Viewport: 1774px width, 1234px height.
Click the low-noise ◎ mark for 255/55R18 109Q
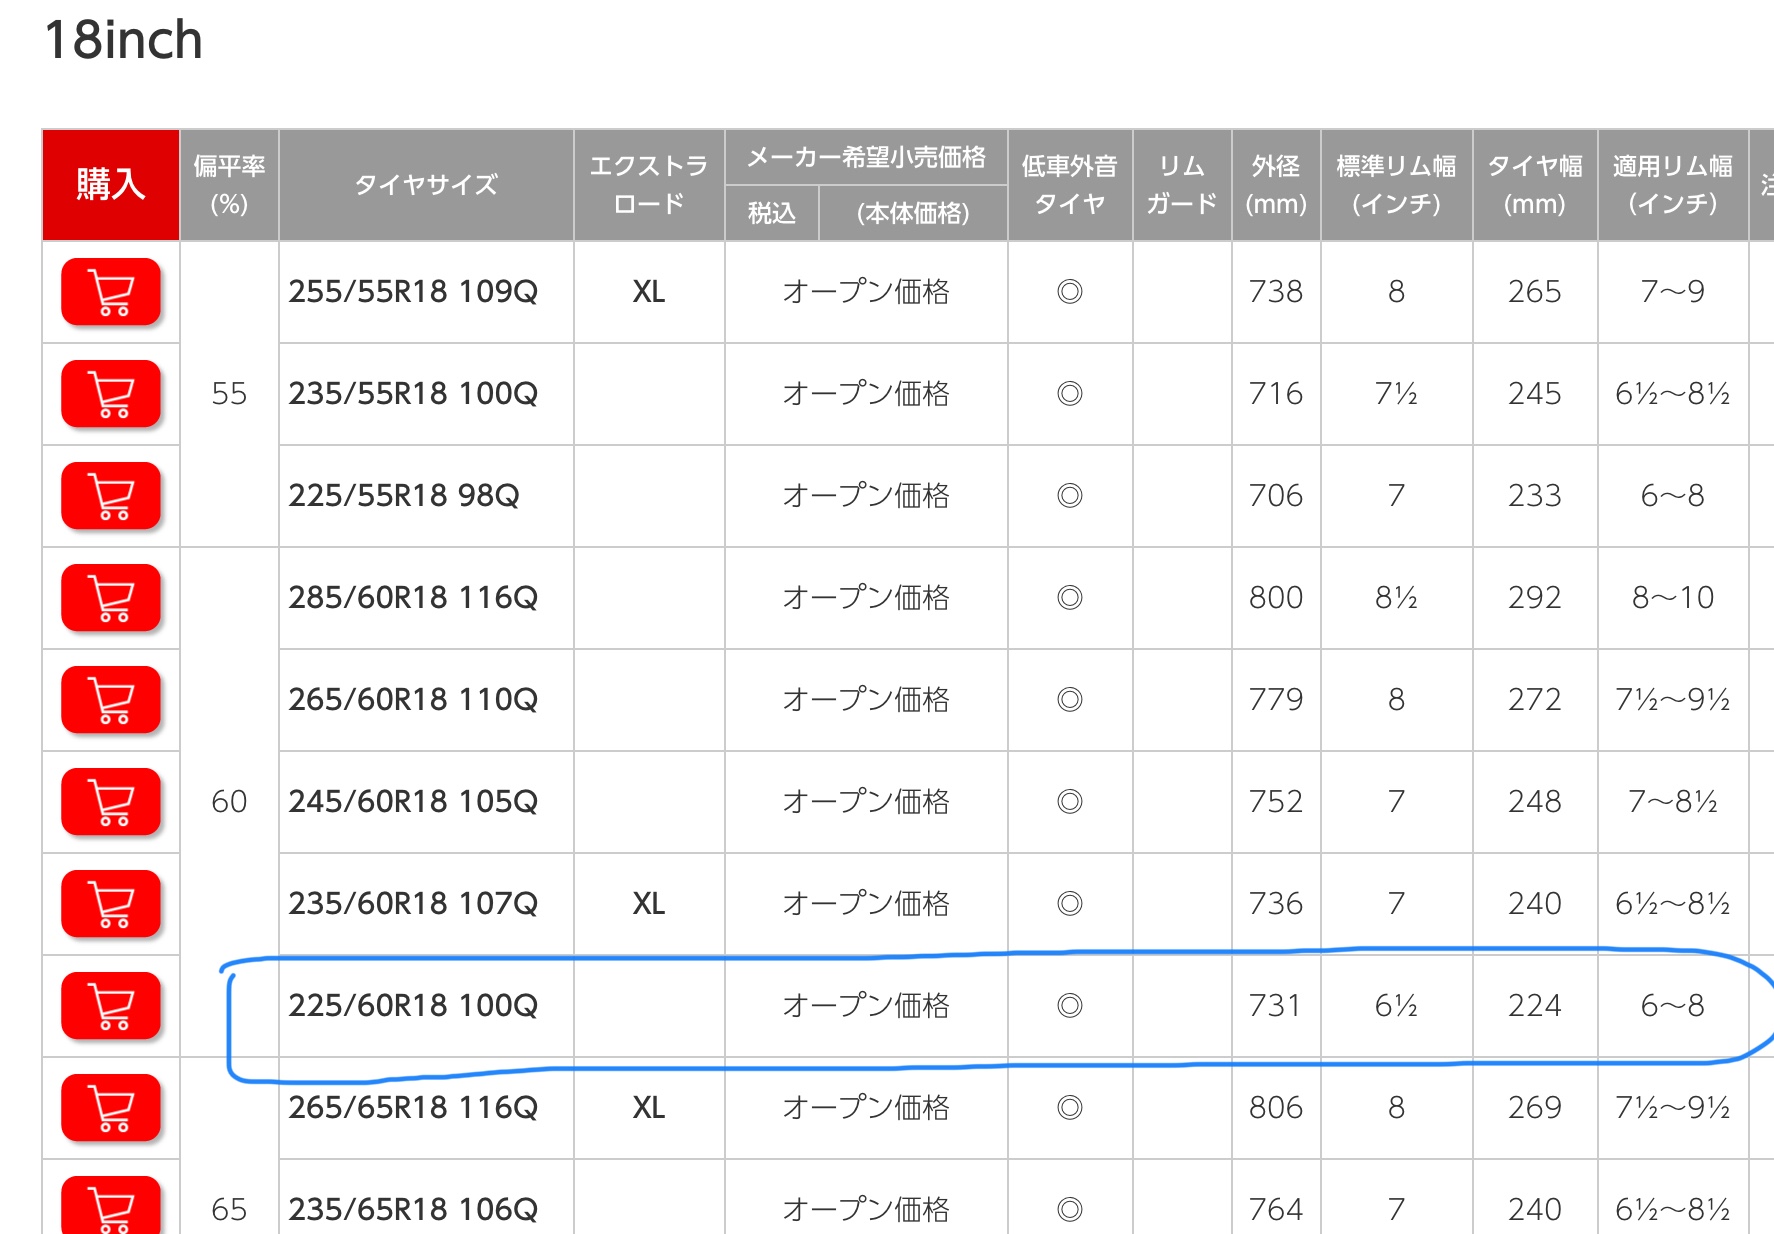pyautogui.click(x=1070, y=292)
